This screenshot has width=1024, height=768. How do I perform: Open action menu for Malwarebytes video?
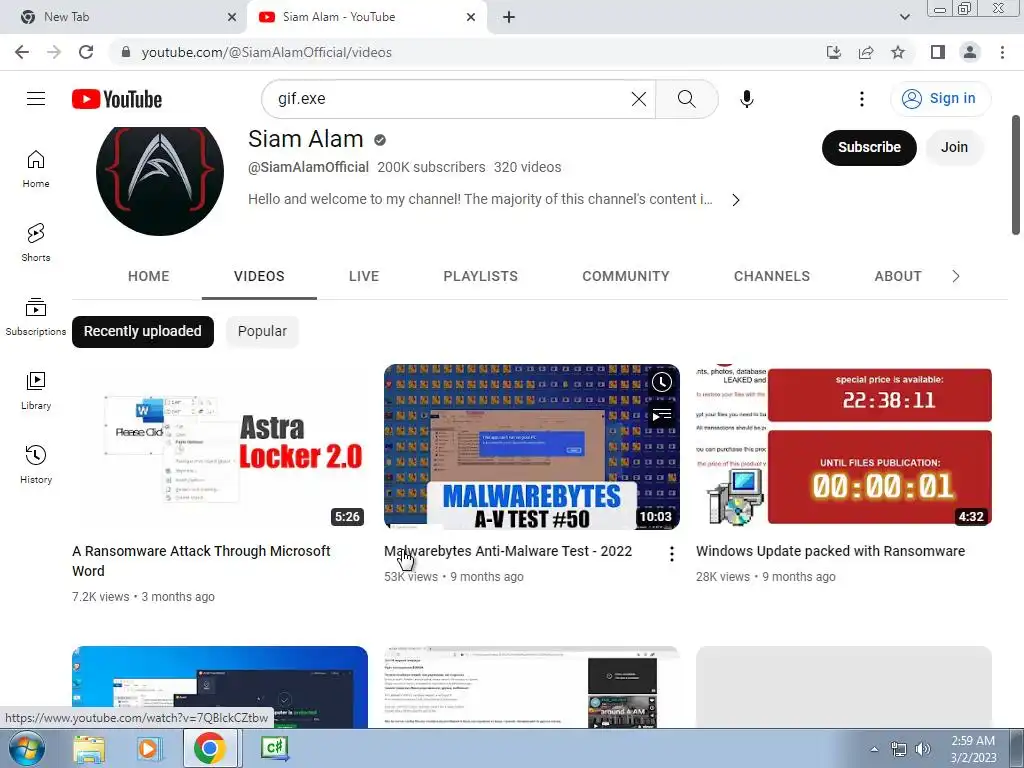[671, 554]
